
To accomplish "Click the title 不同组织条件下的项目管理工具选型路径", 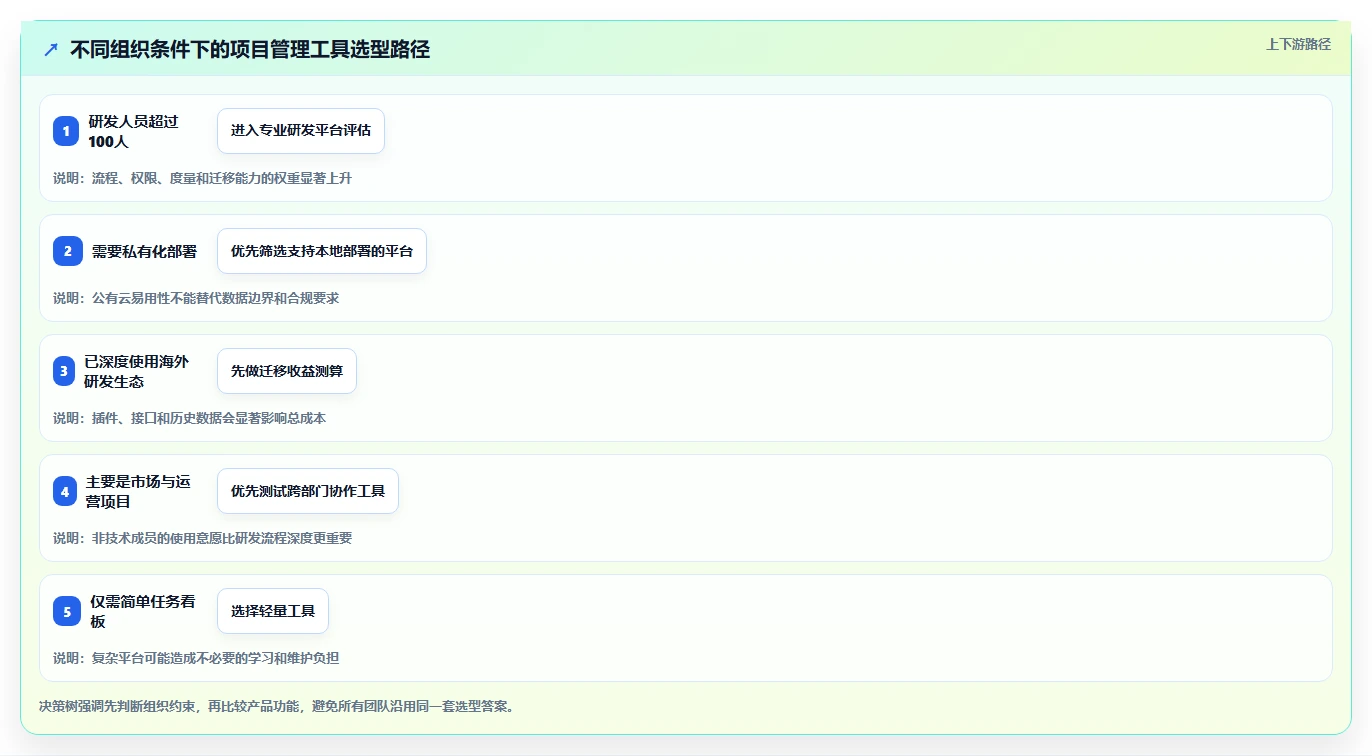I will click(x=250, y=49).
